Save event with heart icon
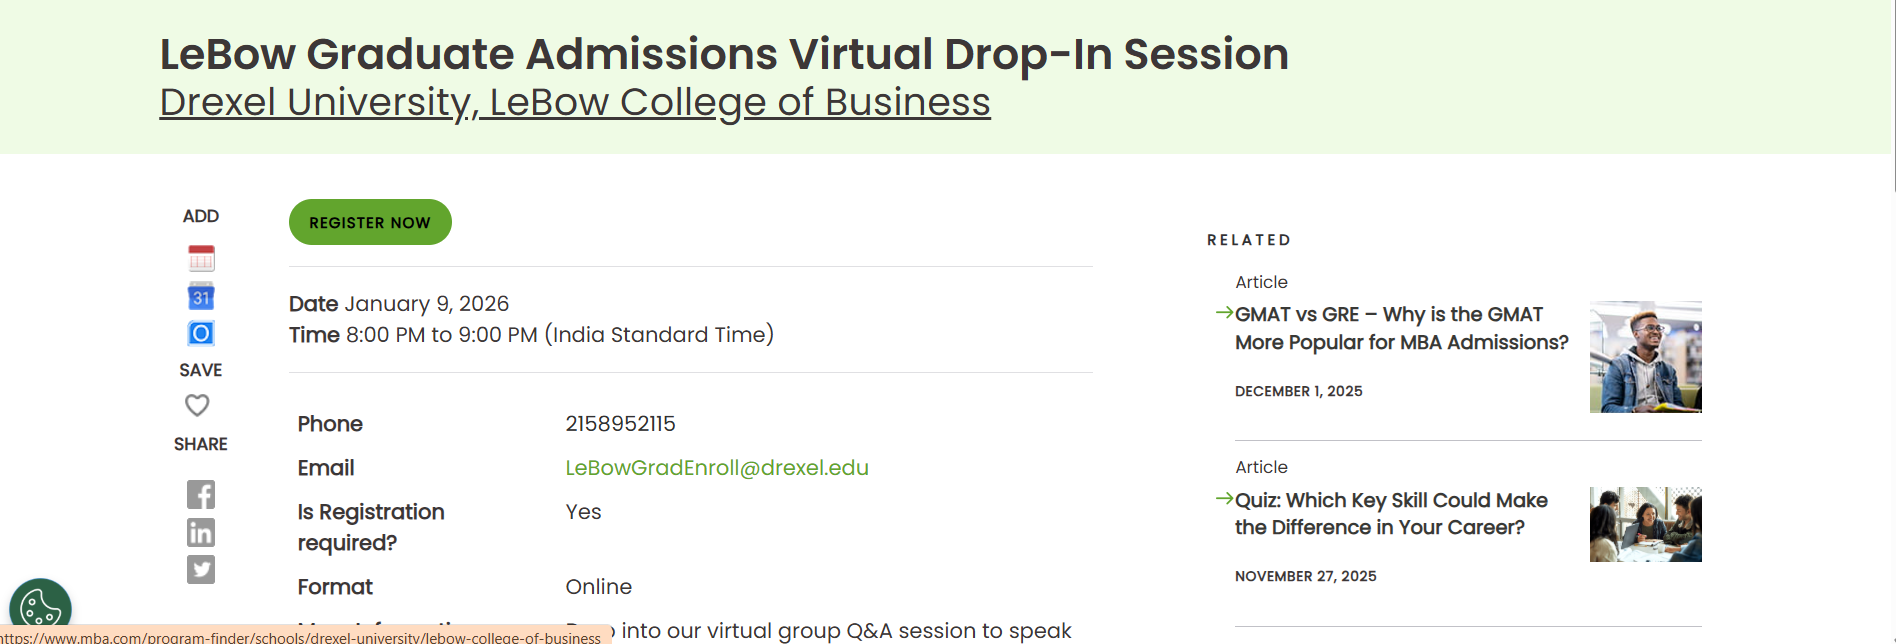The width and height of the screenshot is (1896, 644). pos(197,405)
